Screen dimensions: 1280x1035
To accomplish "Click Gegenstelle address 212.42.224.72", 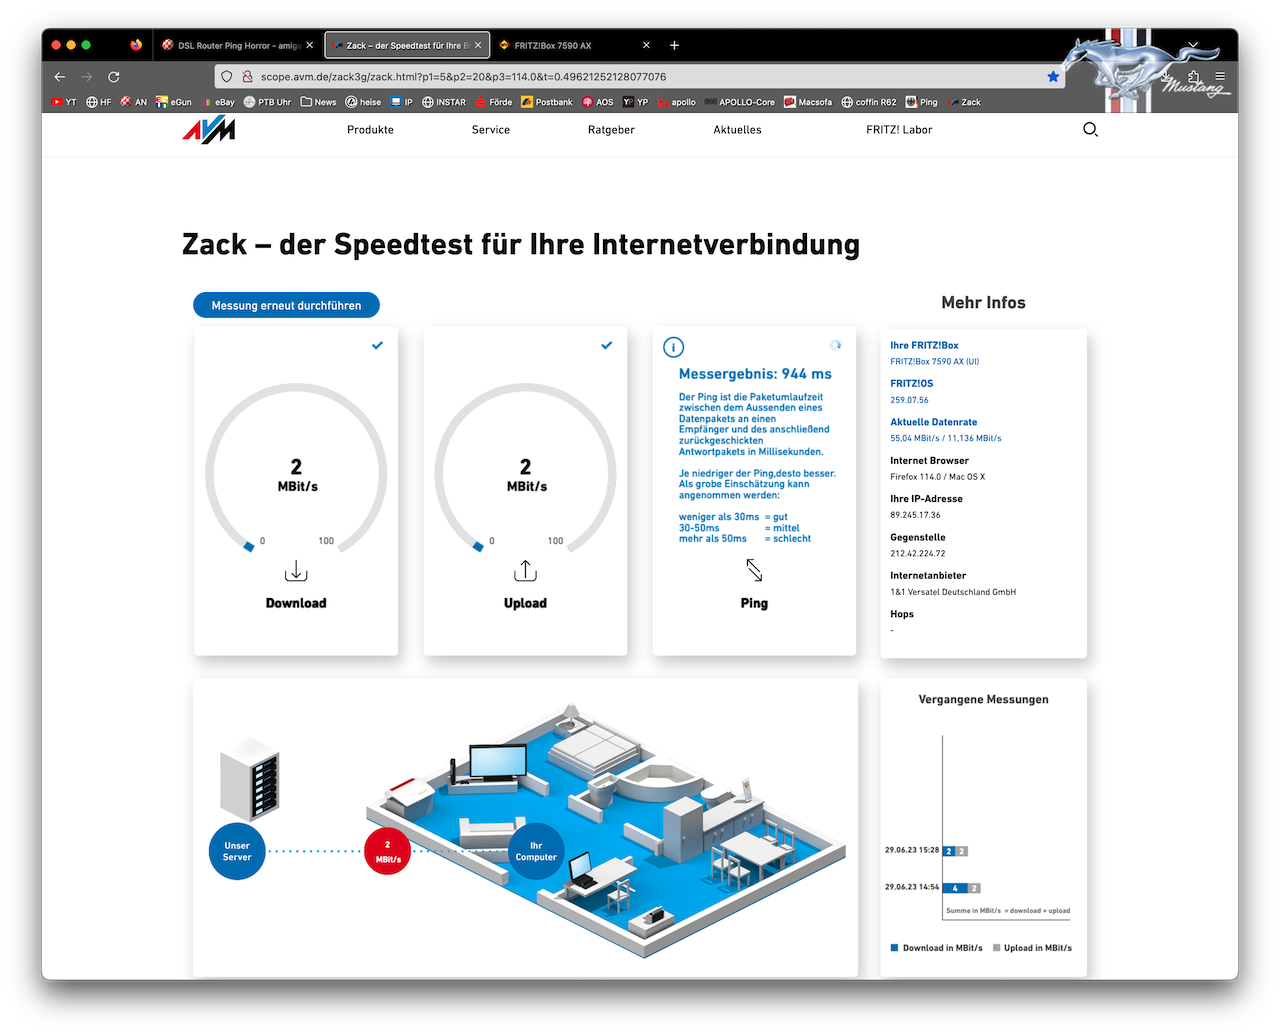I will pos(917,553).
